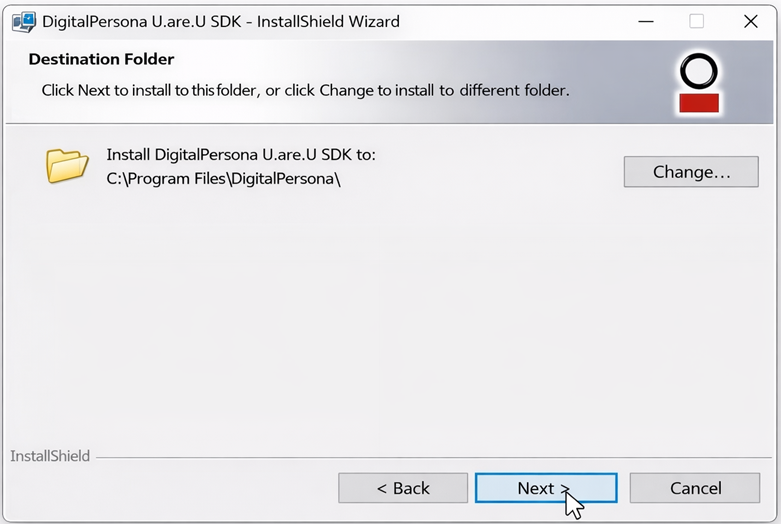Viewport: 781px width, 524px height.
Task: Go to the previous step with Back
Action: click(403, 488)
